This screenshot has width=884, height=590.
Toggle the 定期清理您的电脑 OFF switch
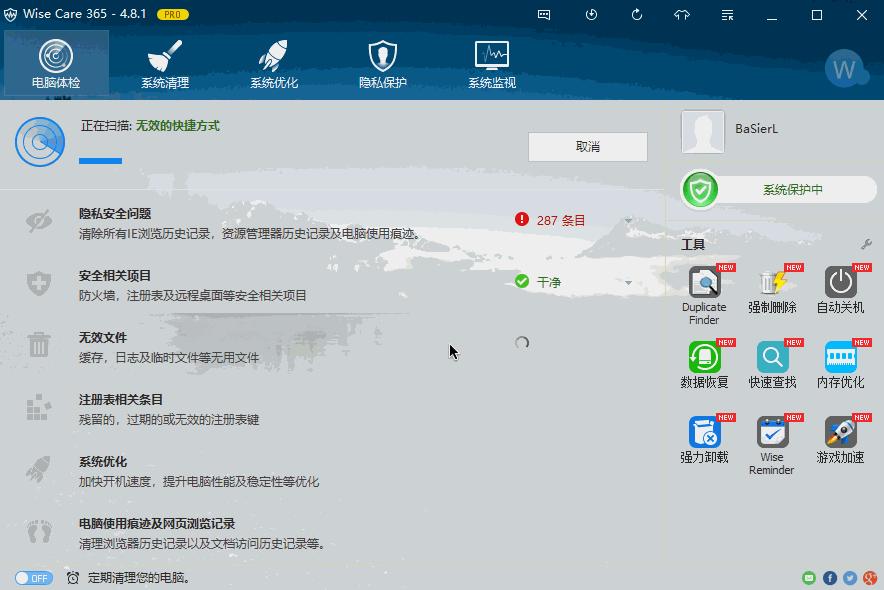coord(34,578)
